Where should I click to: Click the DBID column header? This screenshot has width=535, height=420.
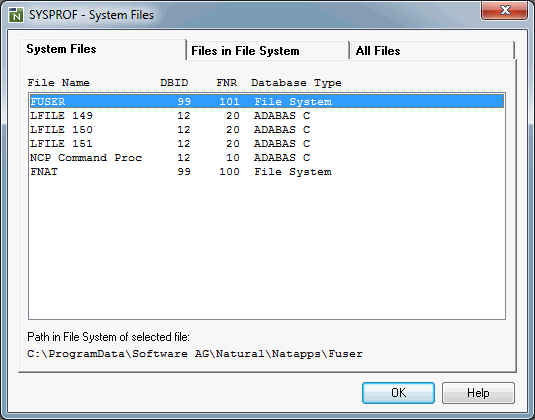[174, 83]
